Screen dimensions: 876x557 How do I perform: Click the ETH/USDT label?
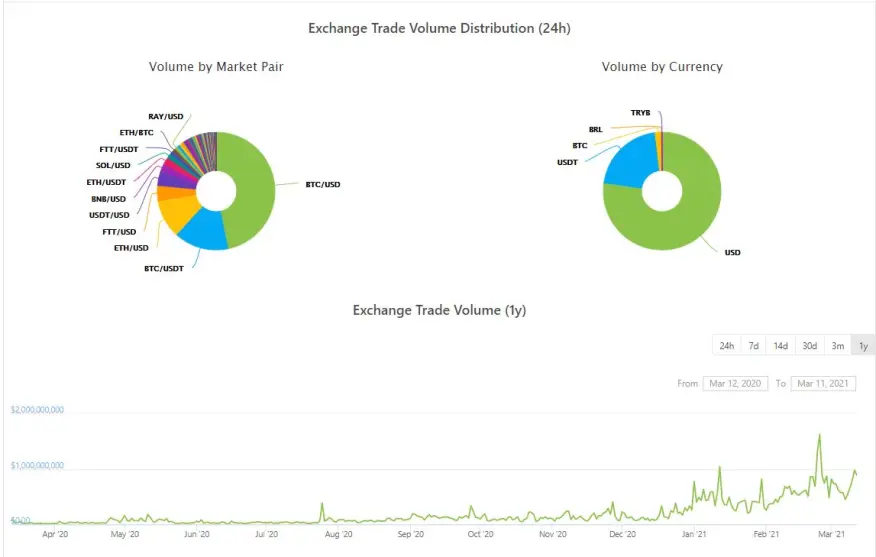[106, 182]
